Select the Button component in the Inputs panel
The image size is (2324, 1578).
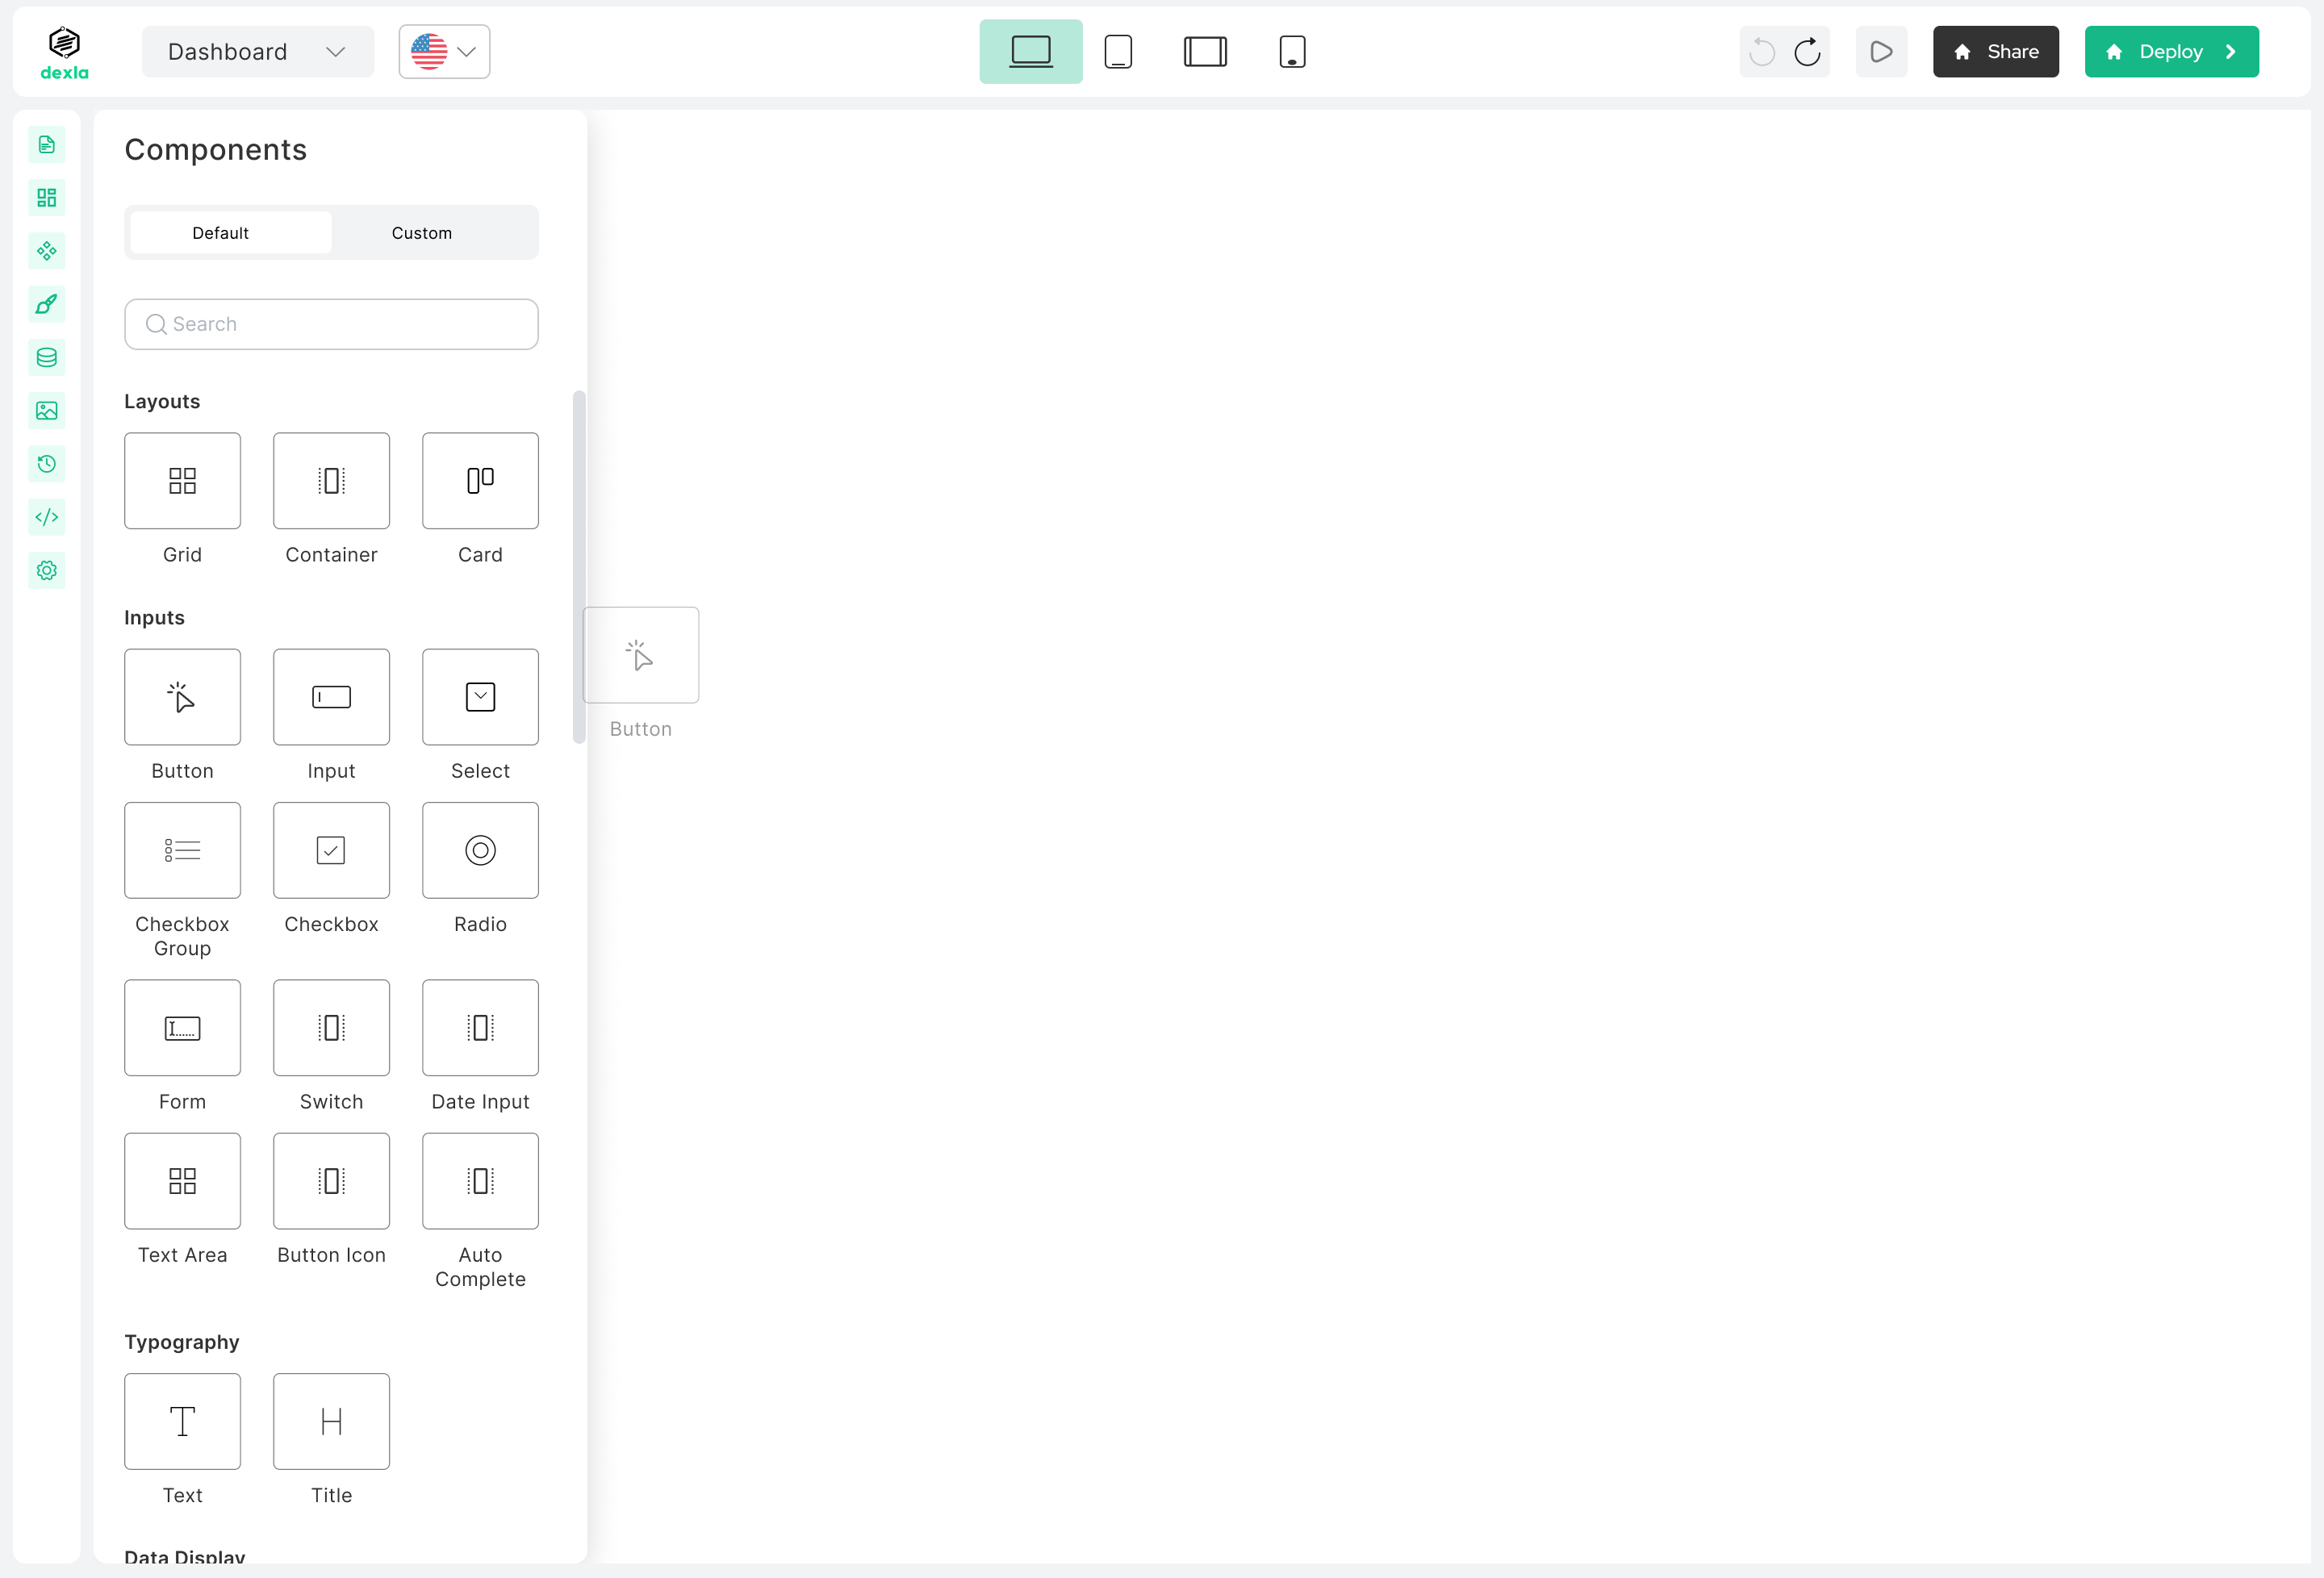pos(182,697)
